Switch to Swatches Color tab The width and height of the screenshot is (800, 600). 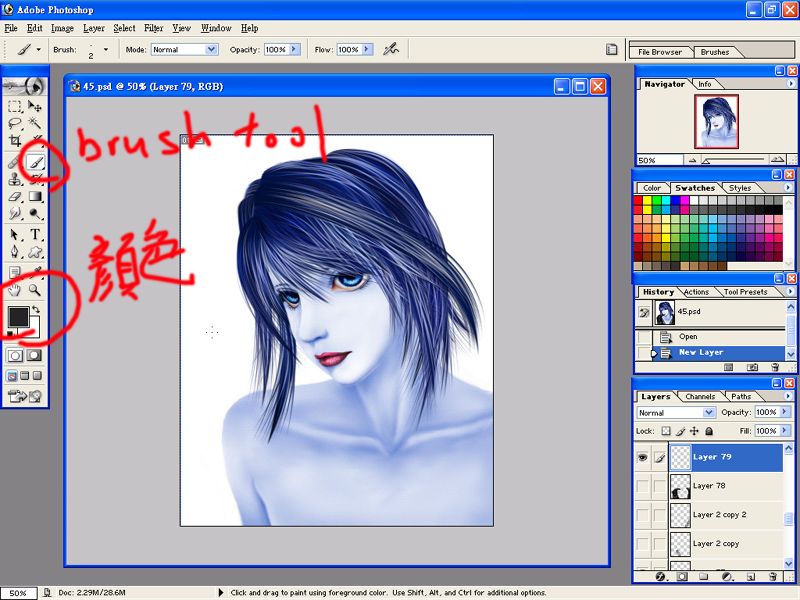pos(652,188)
